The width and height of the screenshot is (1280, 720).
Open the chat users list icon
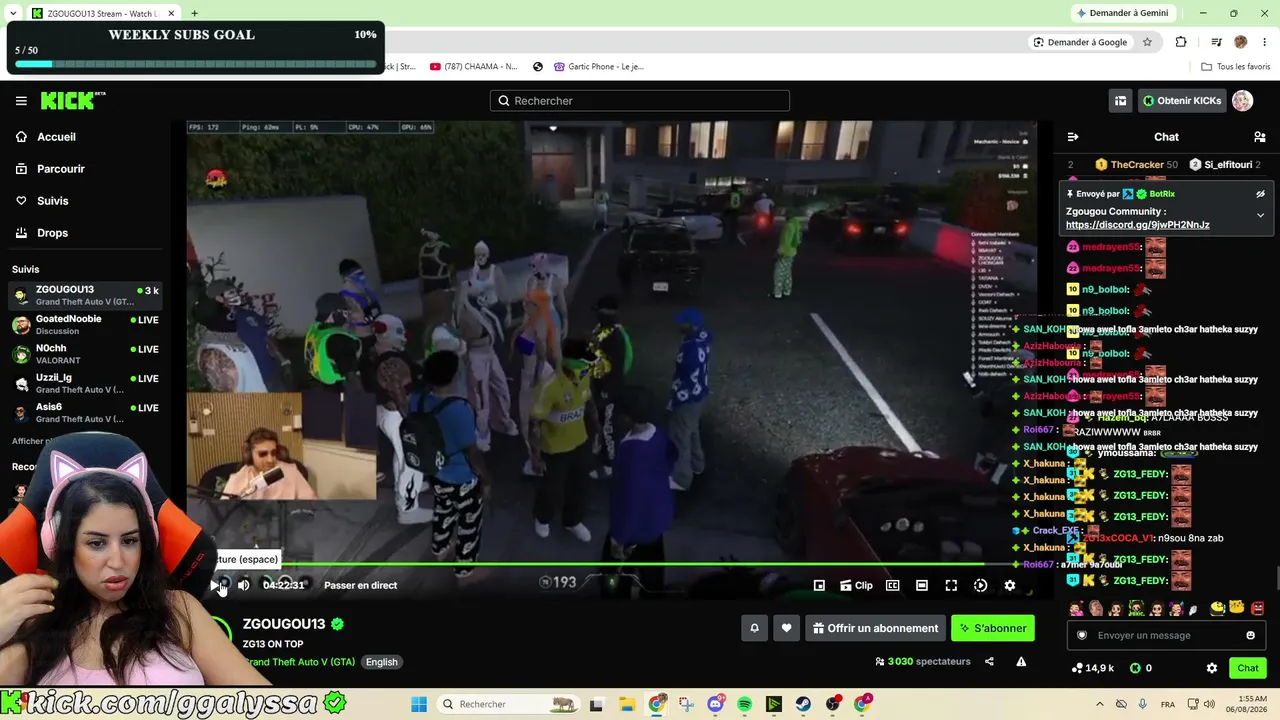1260,137
